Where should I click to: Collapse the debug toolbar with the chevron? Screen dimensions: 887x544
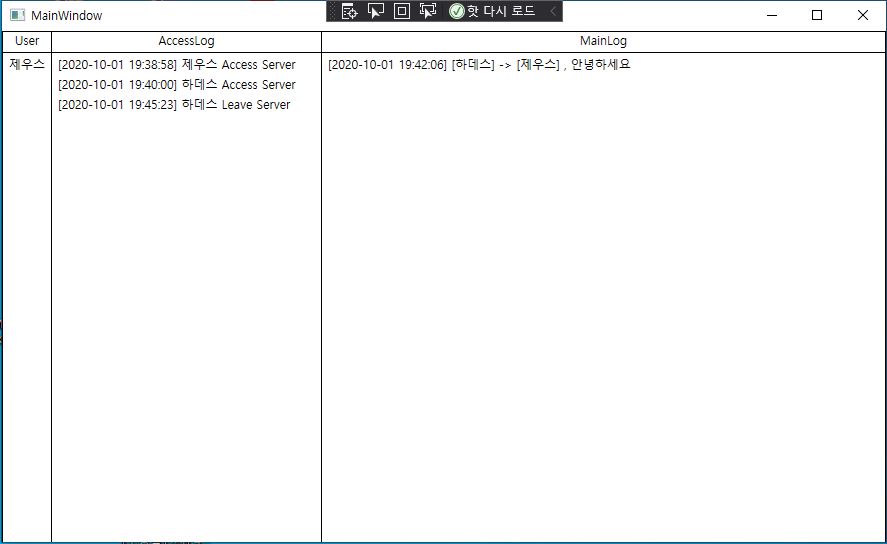553,11
